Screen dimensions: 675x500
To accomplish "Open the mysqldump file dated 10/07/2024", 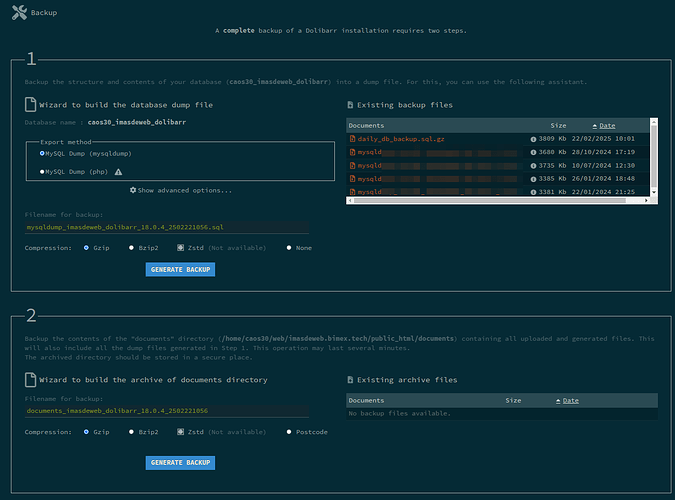I will point(437,166).
